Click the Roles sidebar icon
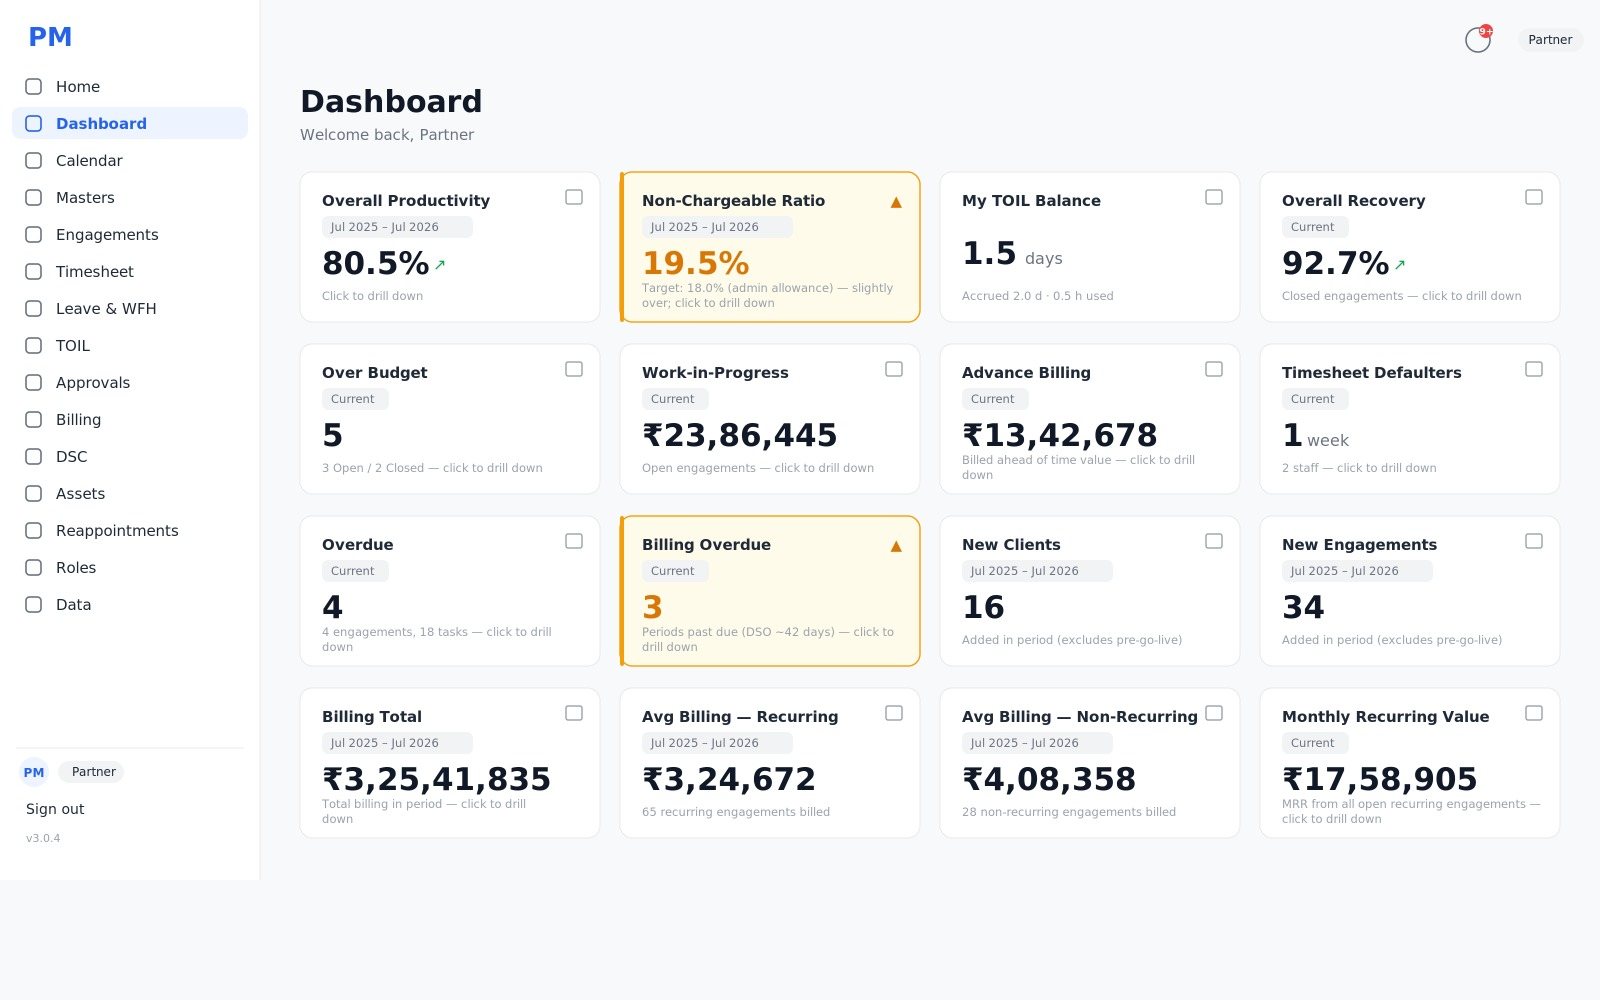This screenshot has height=1000, width=1600. coord(34,568)
